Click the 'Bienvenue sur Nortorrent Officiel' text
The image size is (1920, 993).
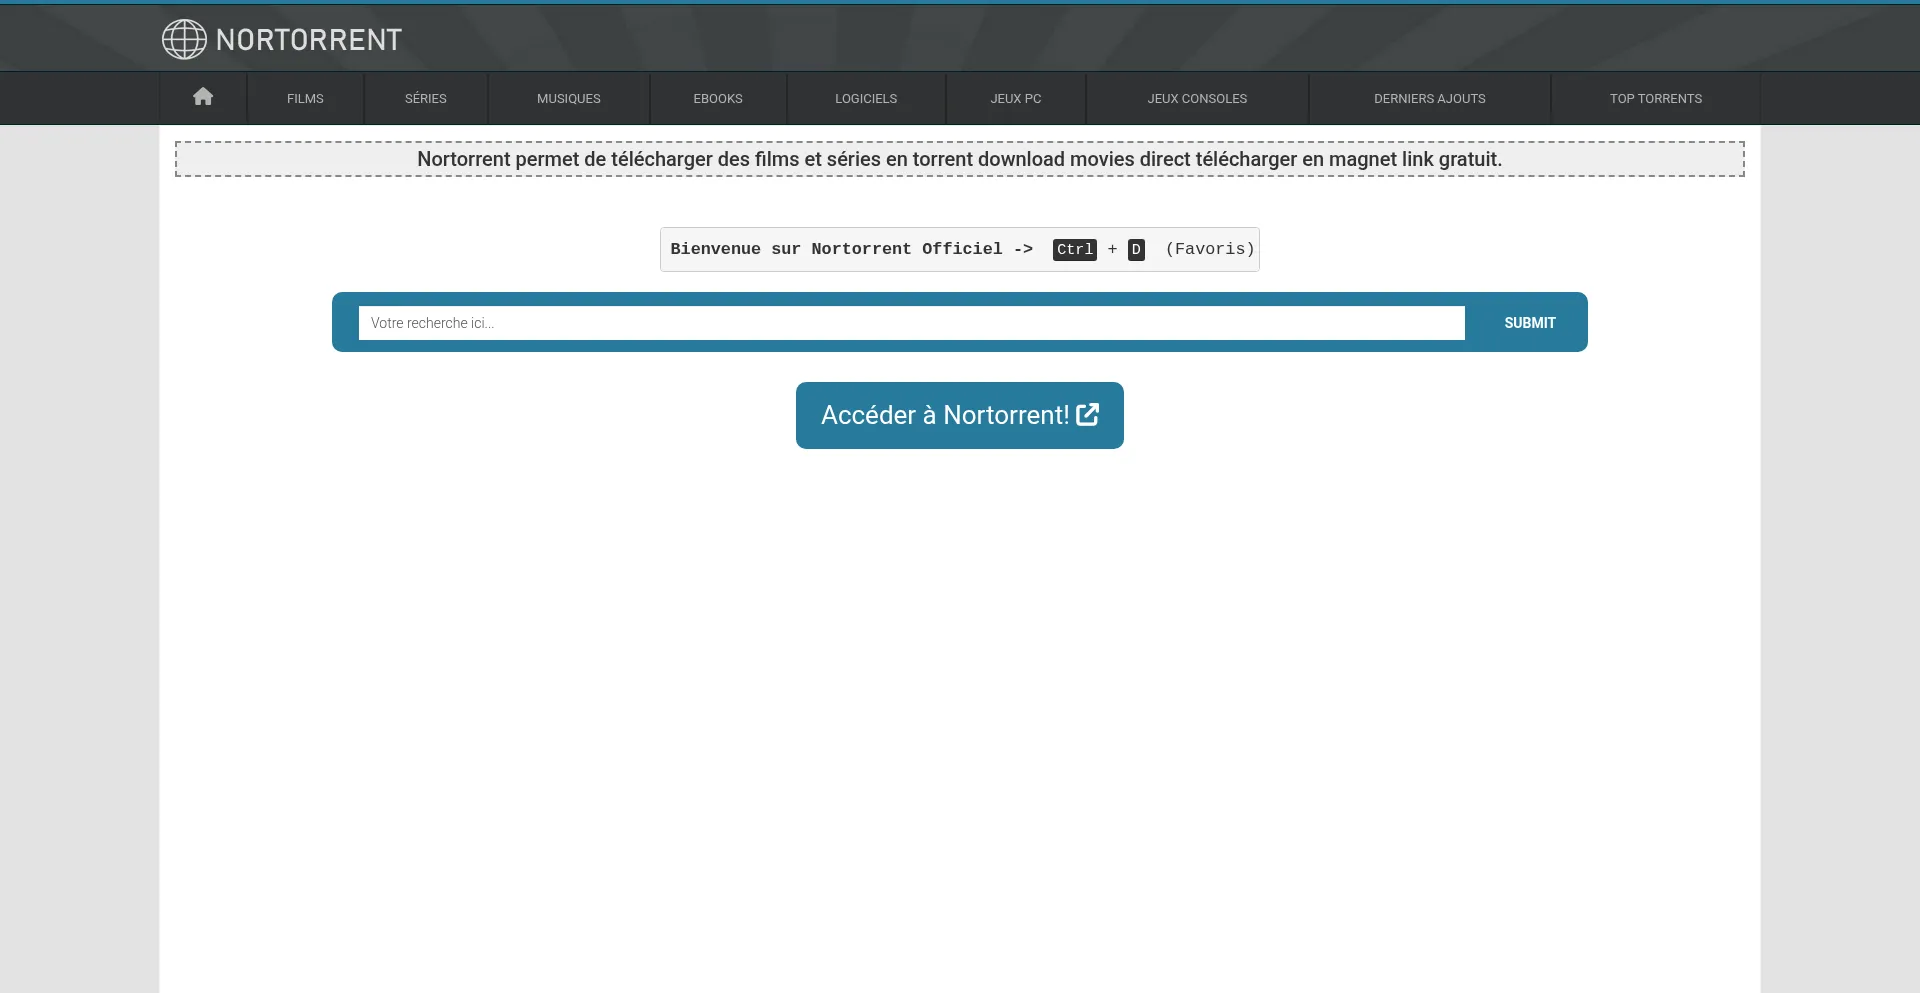(836, 249)
